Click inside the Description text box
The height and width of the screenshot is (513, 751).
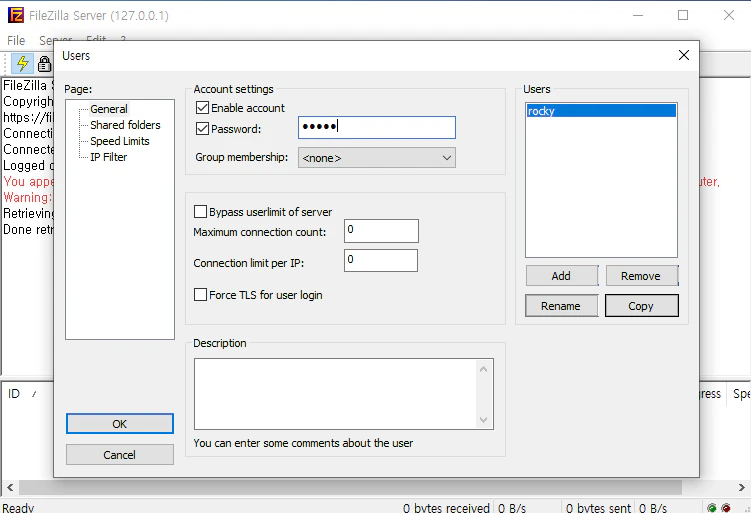(335, 394)
